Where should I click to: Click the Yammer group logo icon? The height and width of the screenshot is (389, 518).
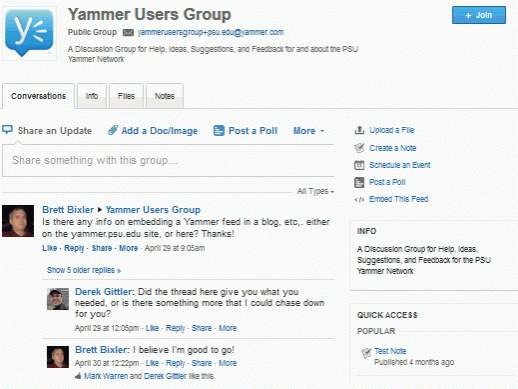coord(29,33)
